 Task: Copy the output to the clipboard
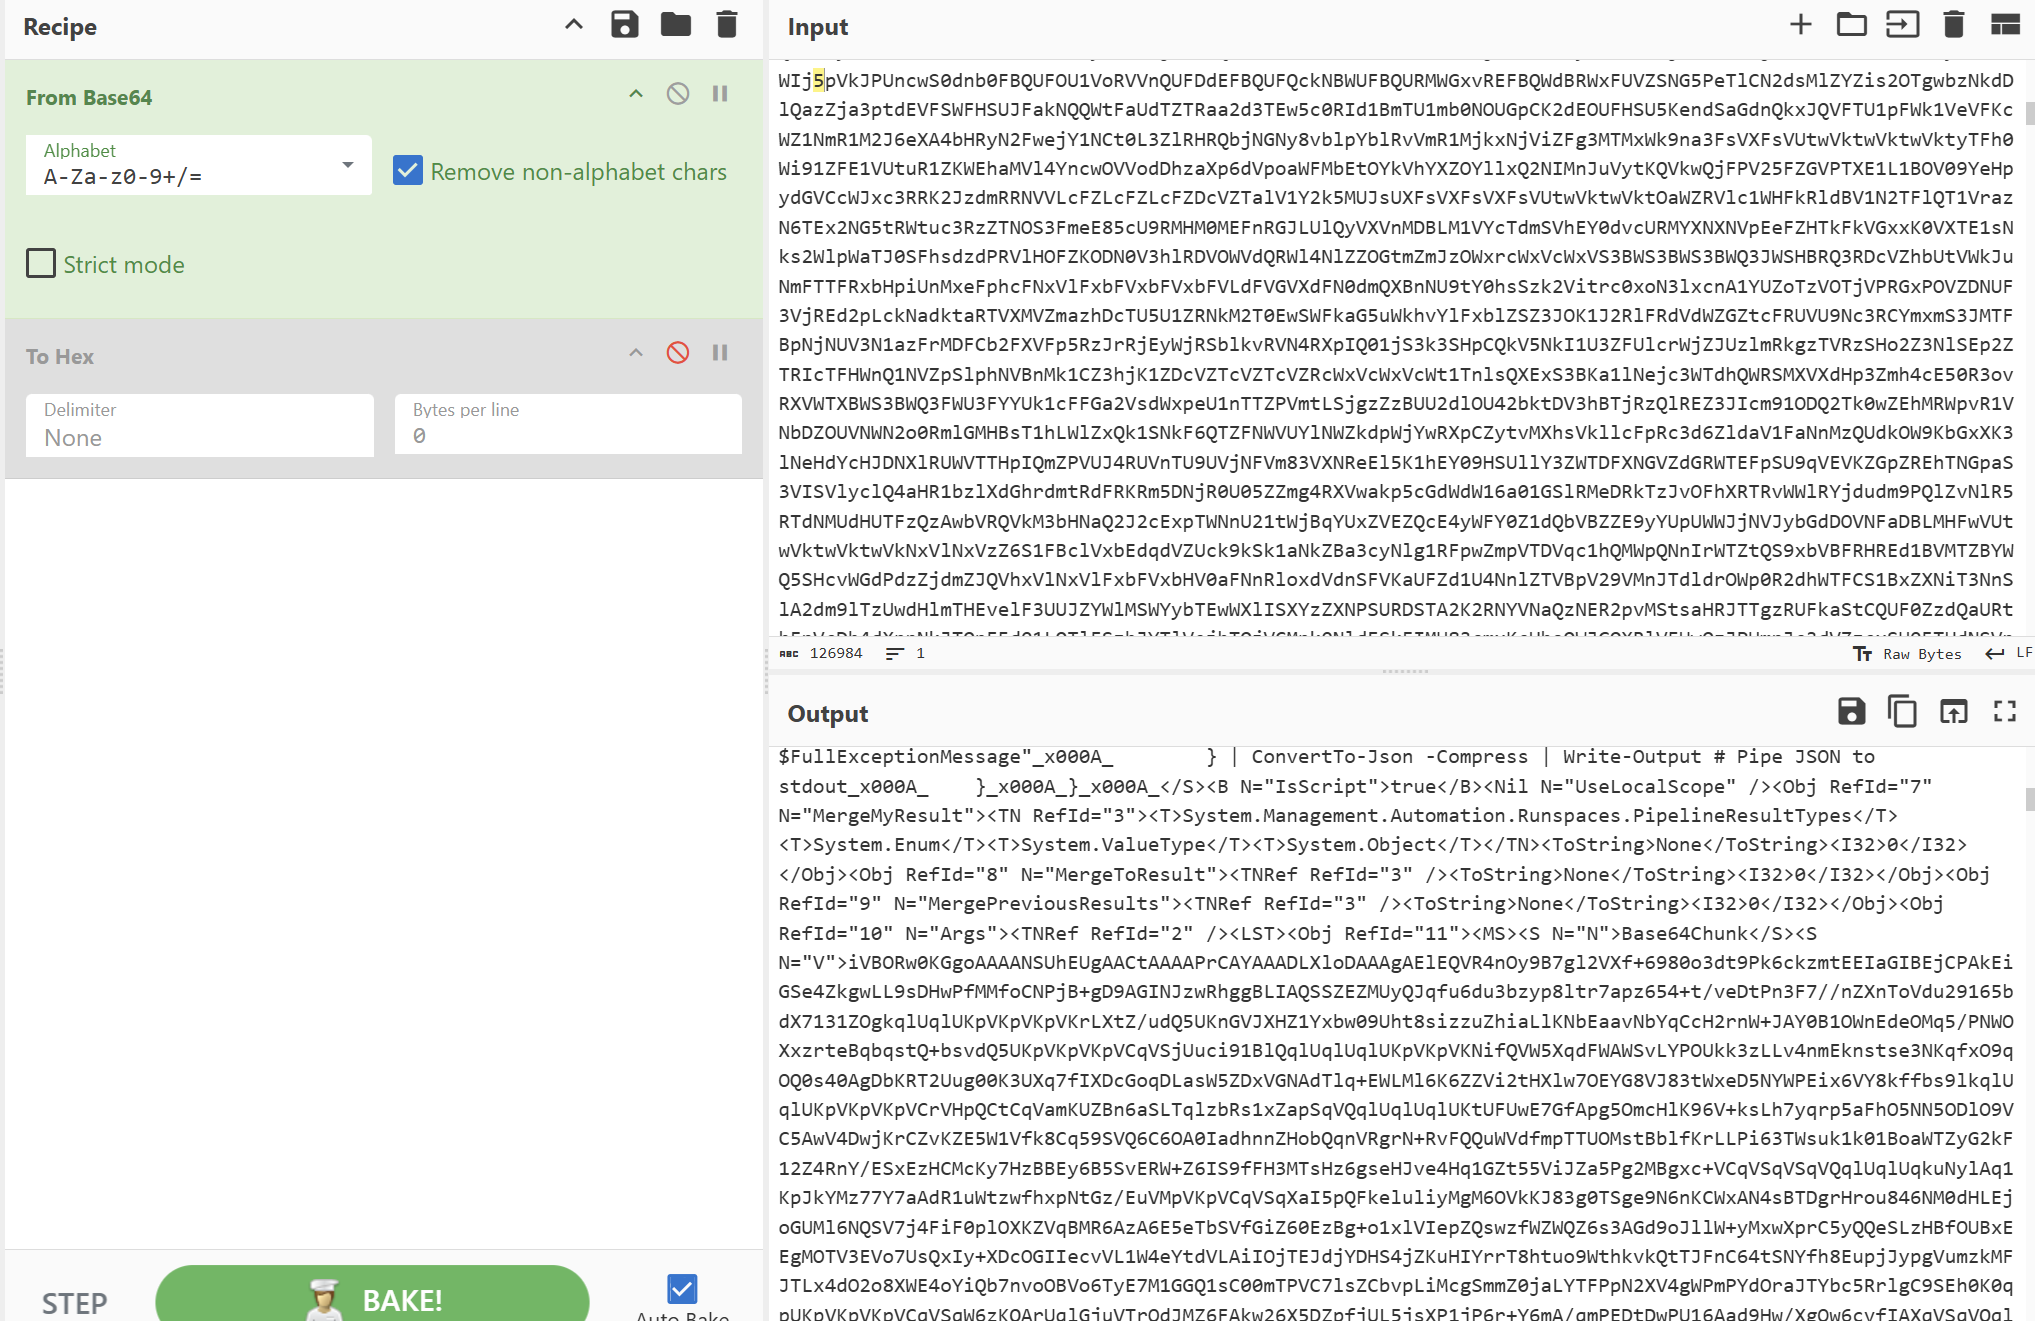pyautogui.click(x=1902, y=712)
